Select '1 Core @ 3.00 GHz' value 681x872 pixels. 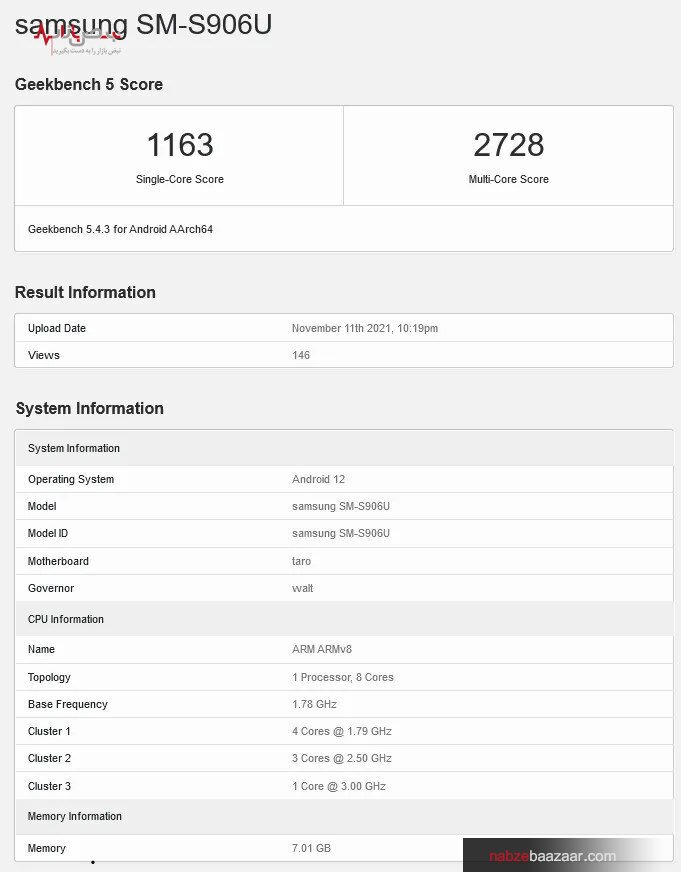coord(339,786)
